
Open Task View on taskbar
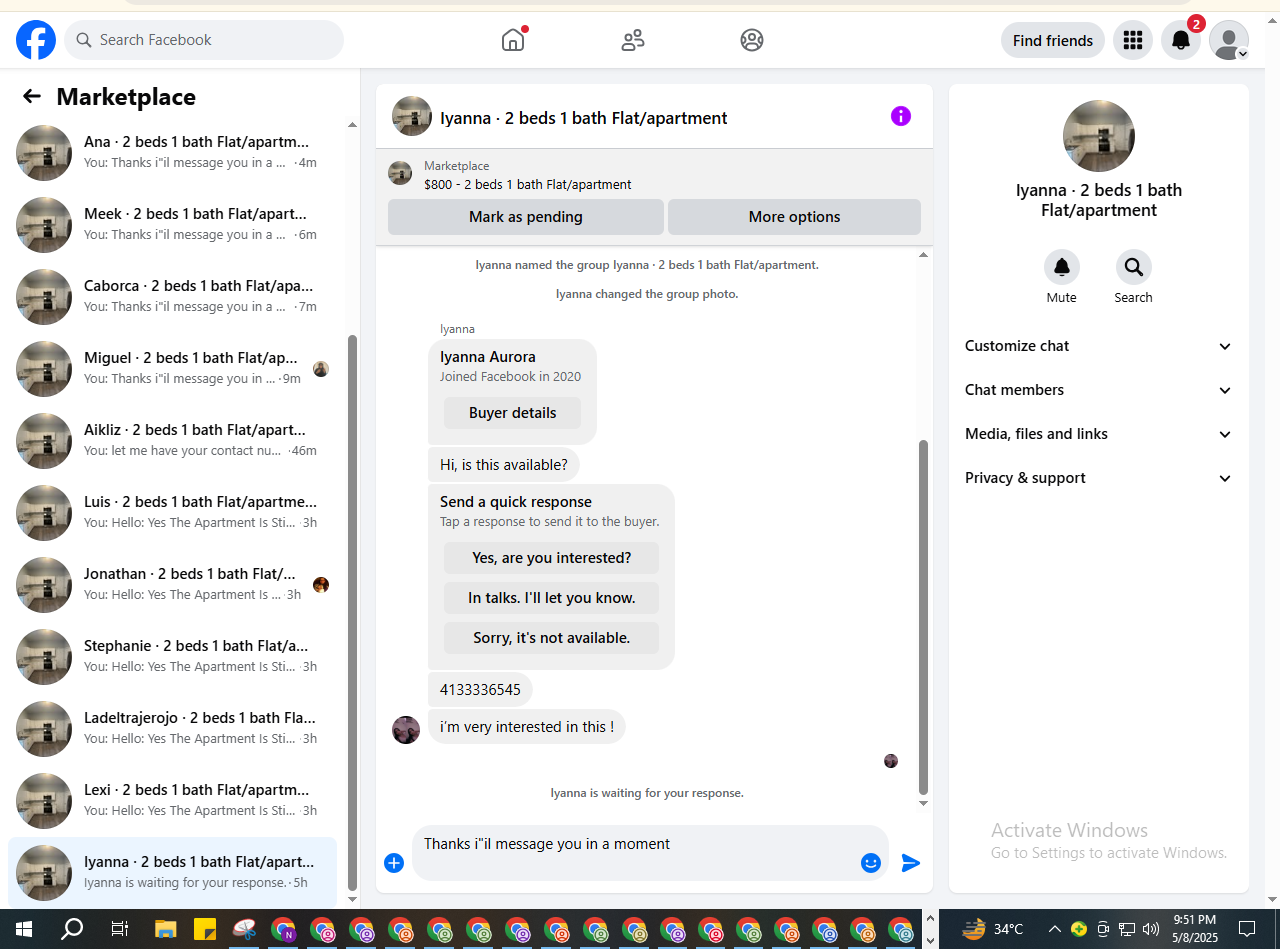pos(119,929)
